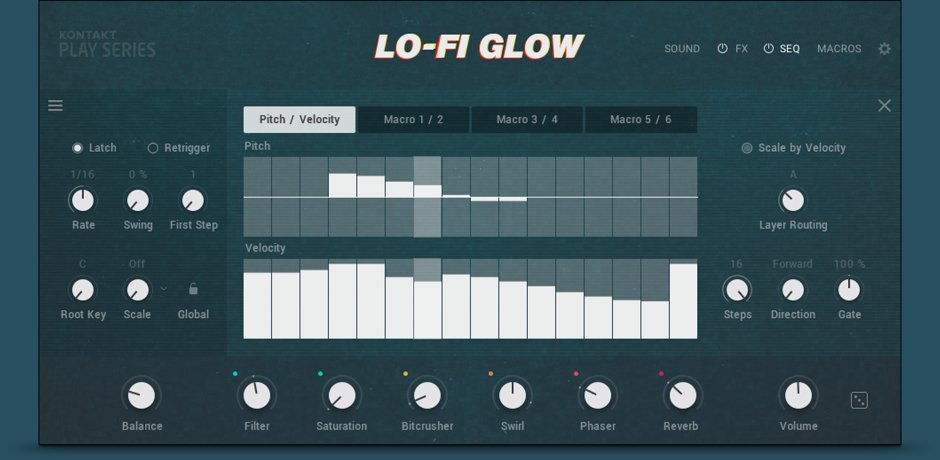Switch to the Macro 5 / 6 tab
The image size is (940, 460).
coord(640,120)
